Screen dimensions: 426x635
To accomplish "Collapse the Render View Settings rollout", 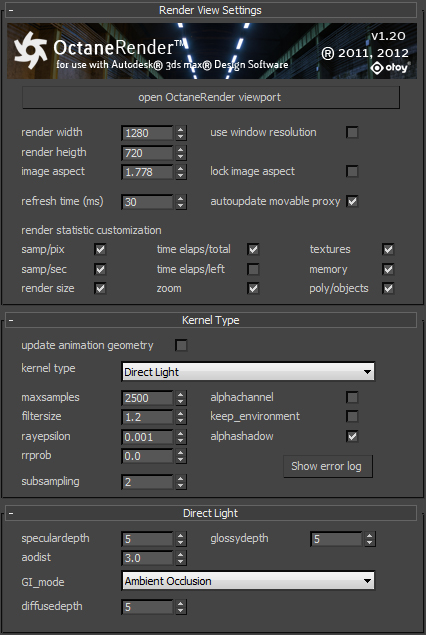I will click(11, 10).
